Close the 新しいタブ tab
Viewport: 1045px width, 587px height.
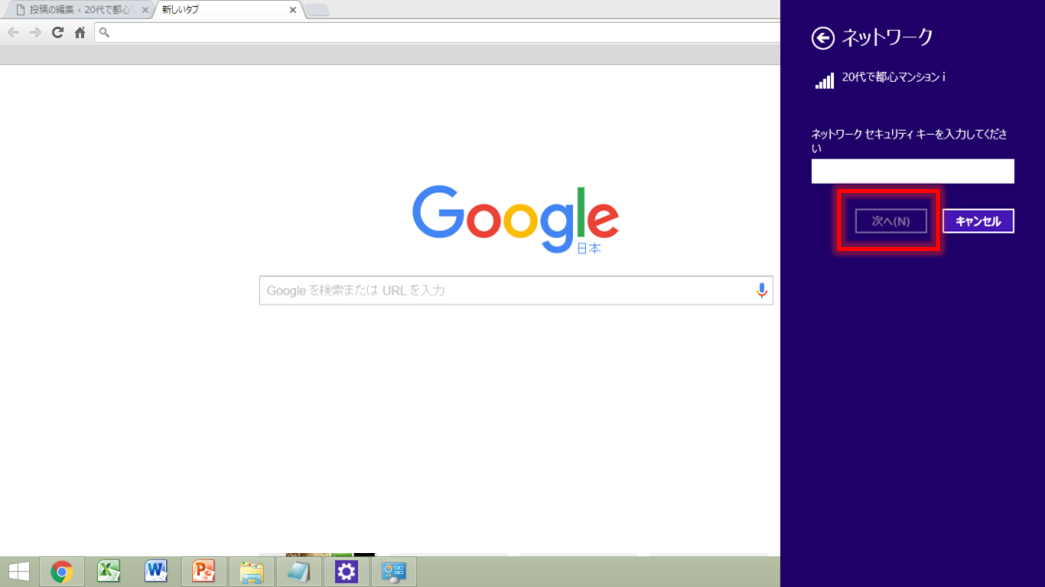point(293,10)
